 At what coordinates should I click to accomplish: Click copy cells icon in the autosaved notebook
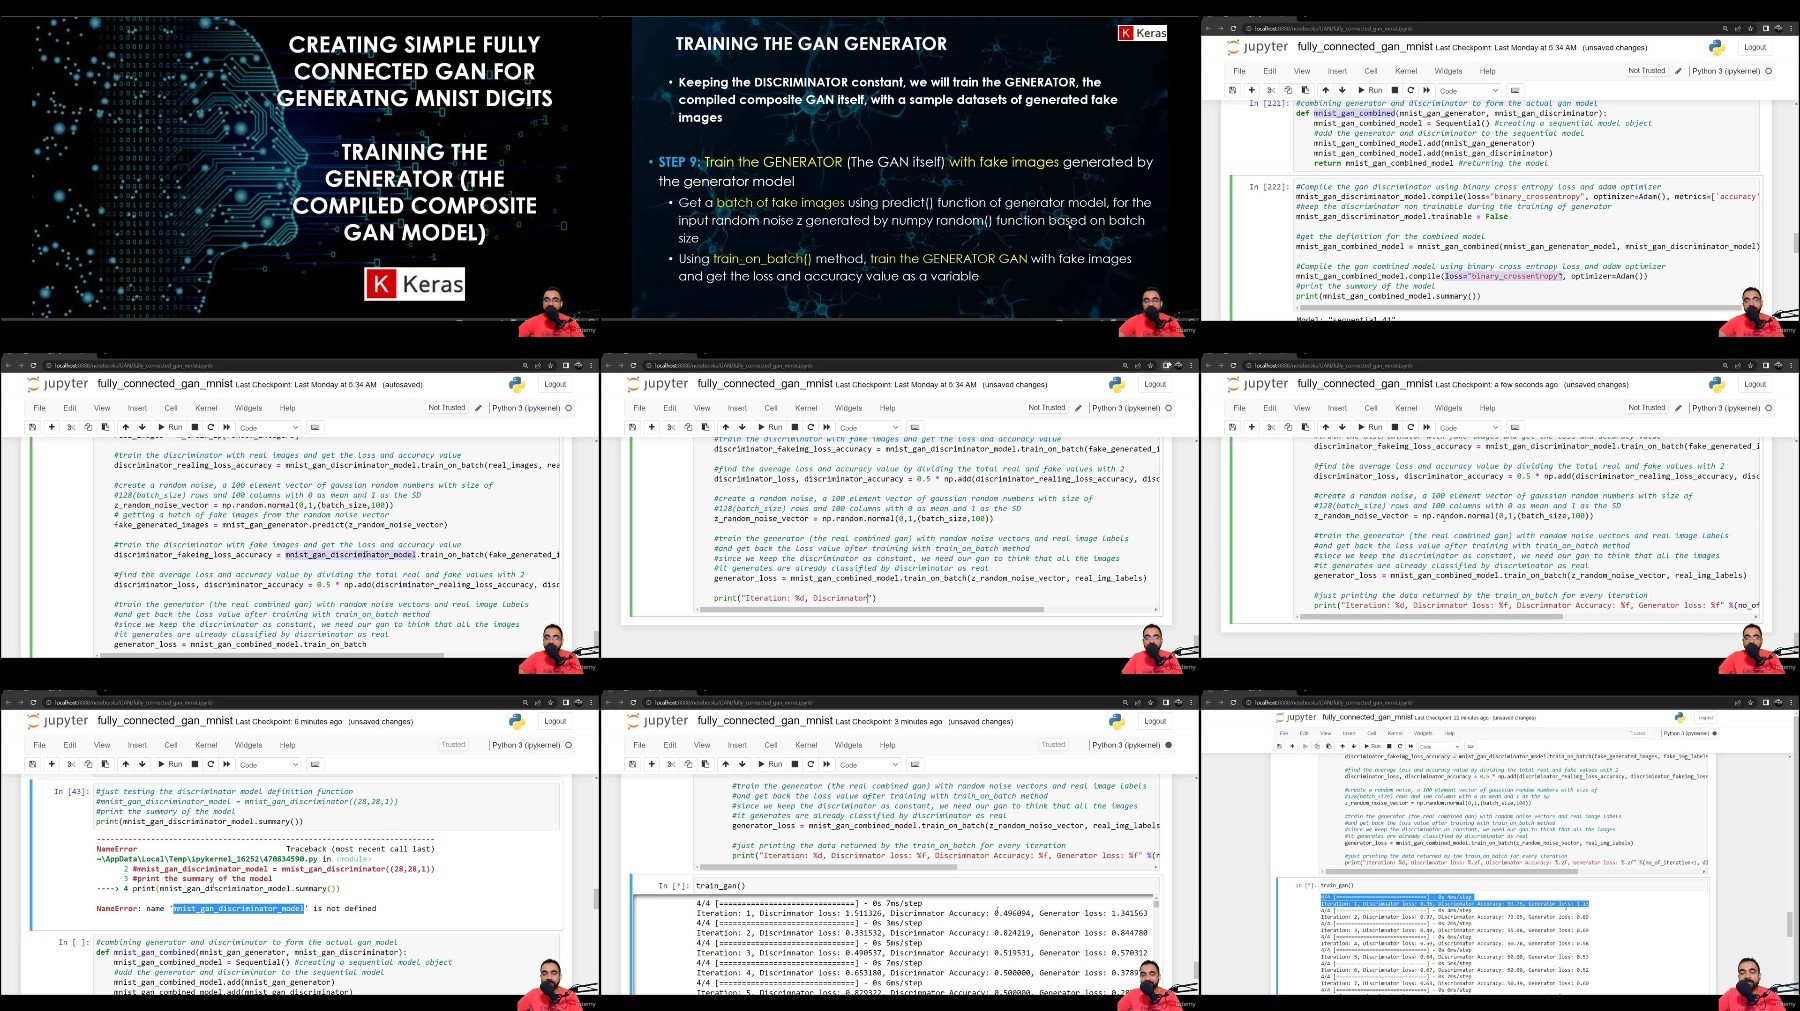[88, 427]
